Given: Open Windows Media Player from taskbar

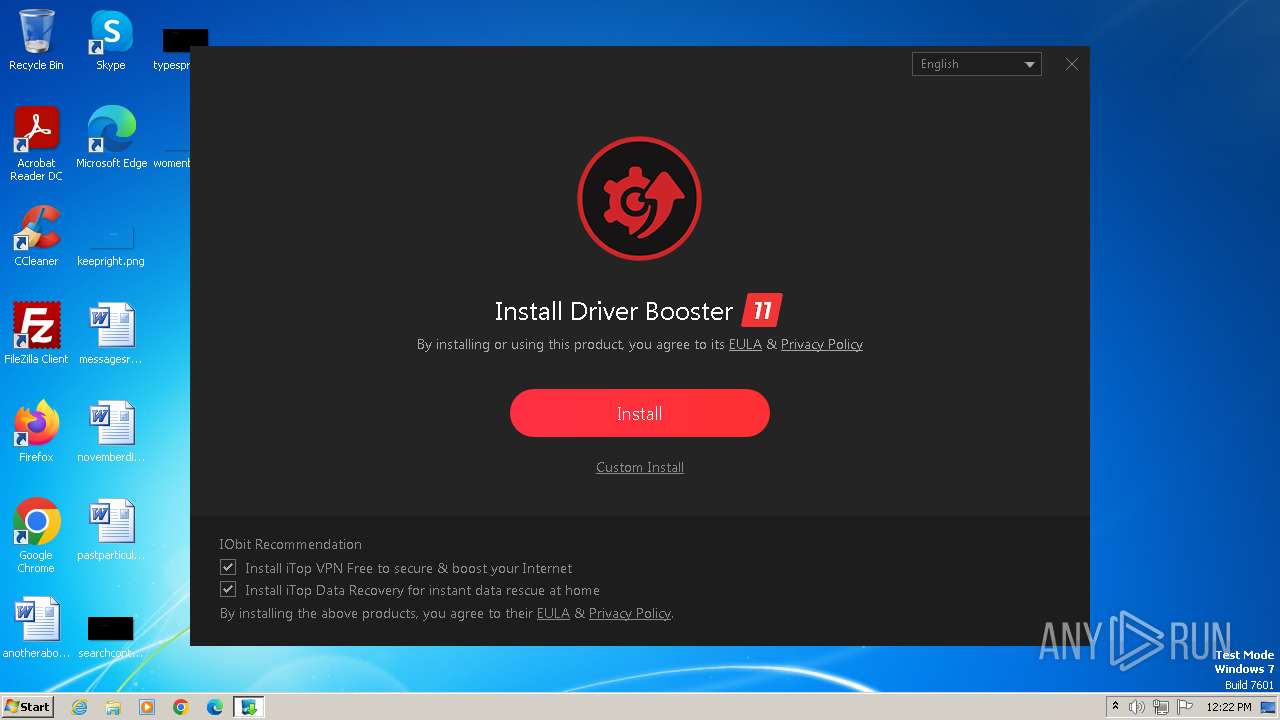Looking at the screenshot, I should click(x=147, y=707).
